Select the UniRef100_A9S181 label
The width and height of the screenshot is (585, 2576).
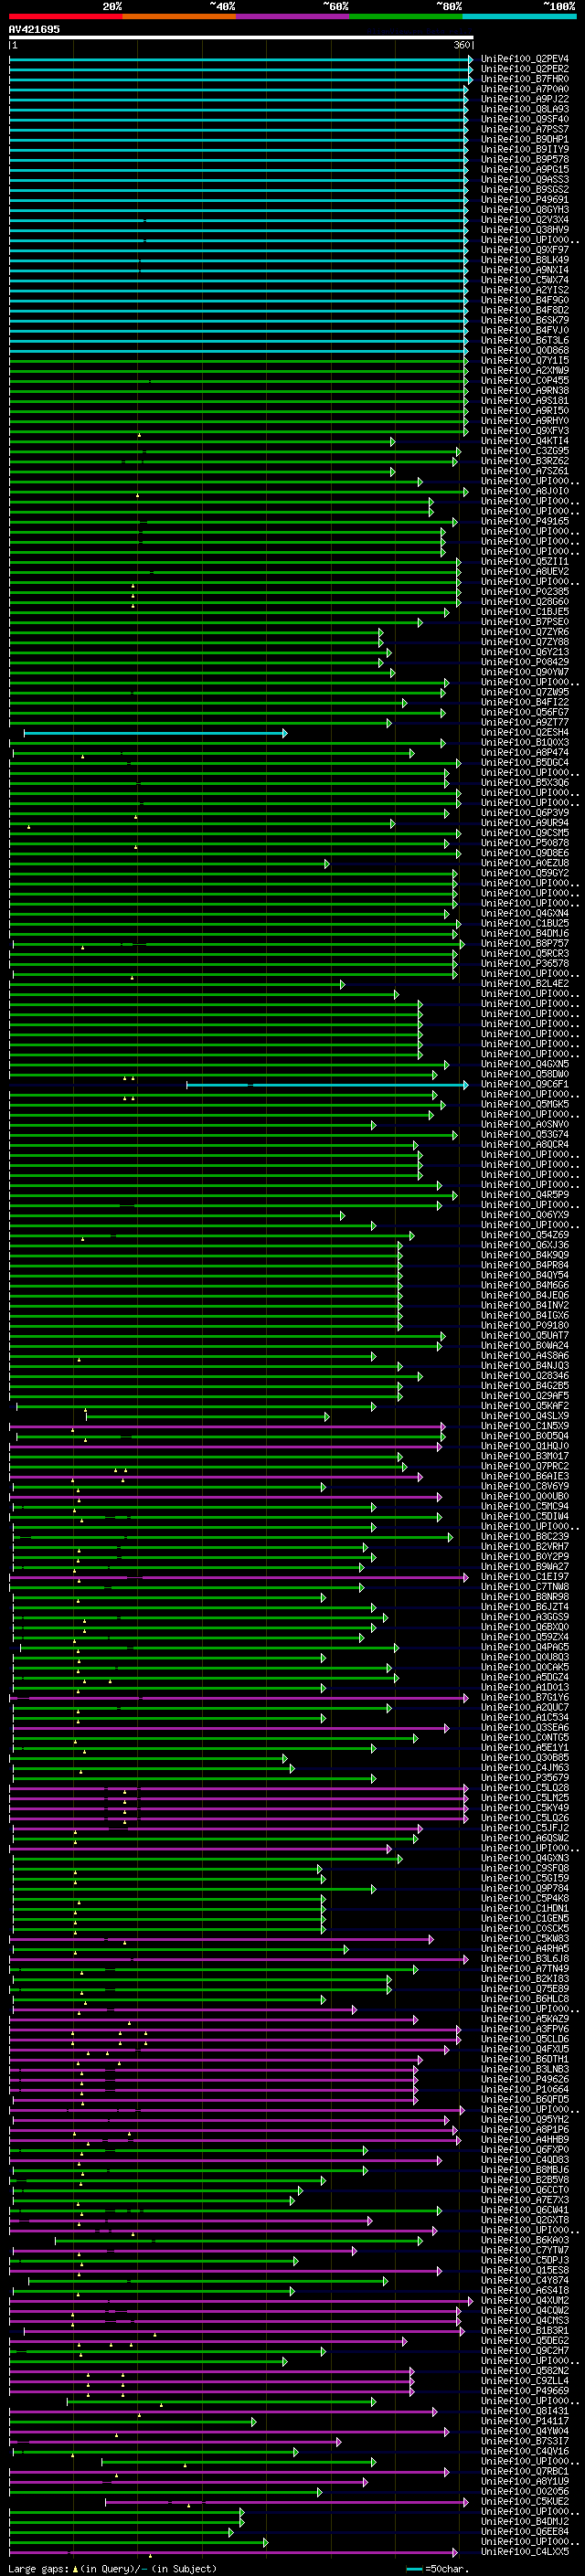pyautogui.click(x=525, y=401)
